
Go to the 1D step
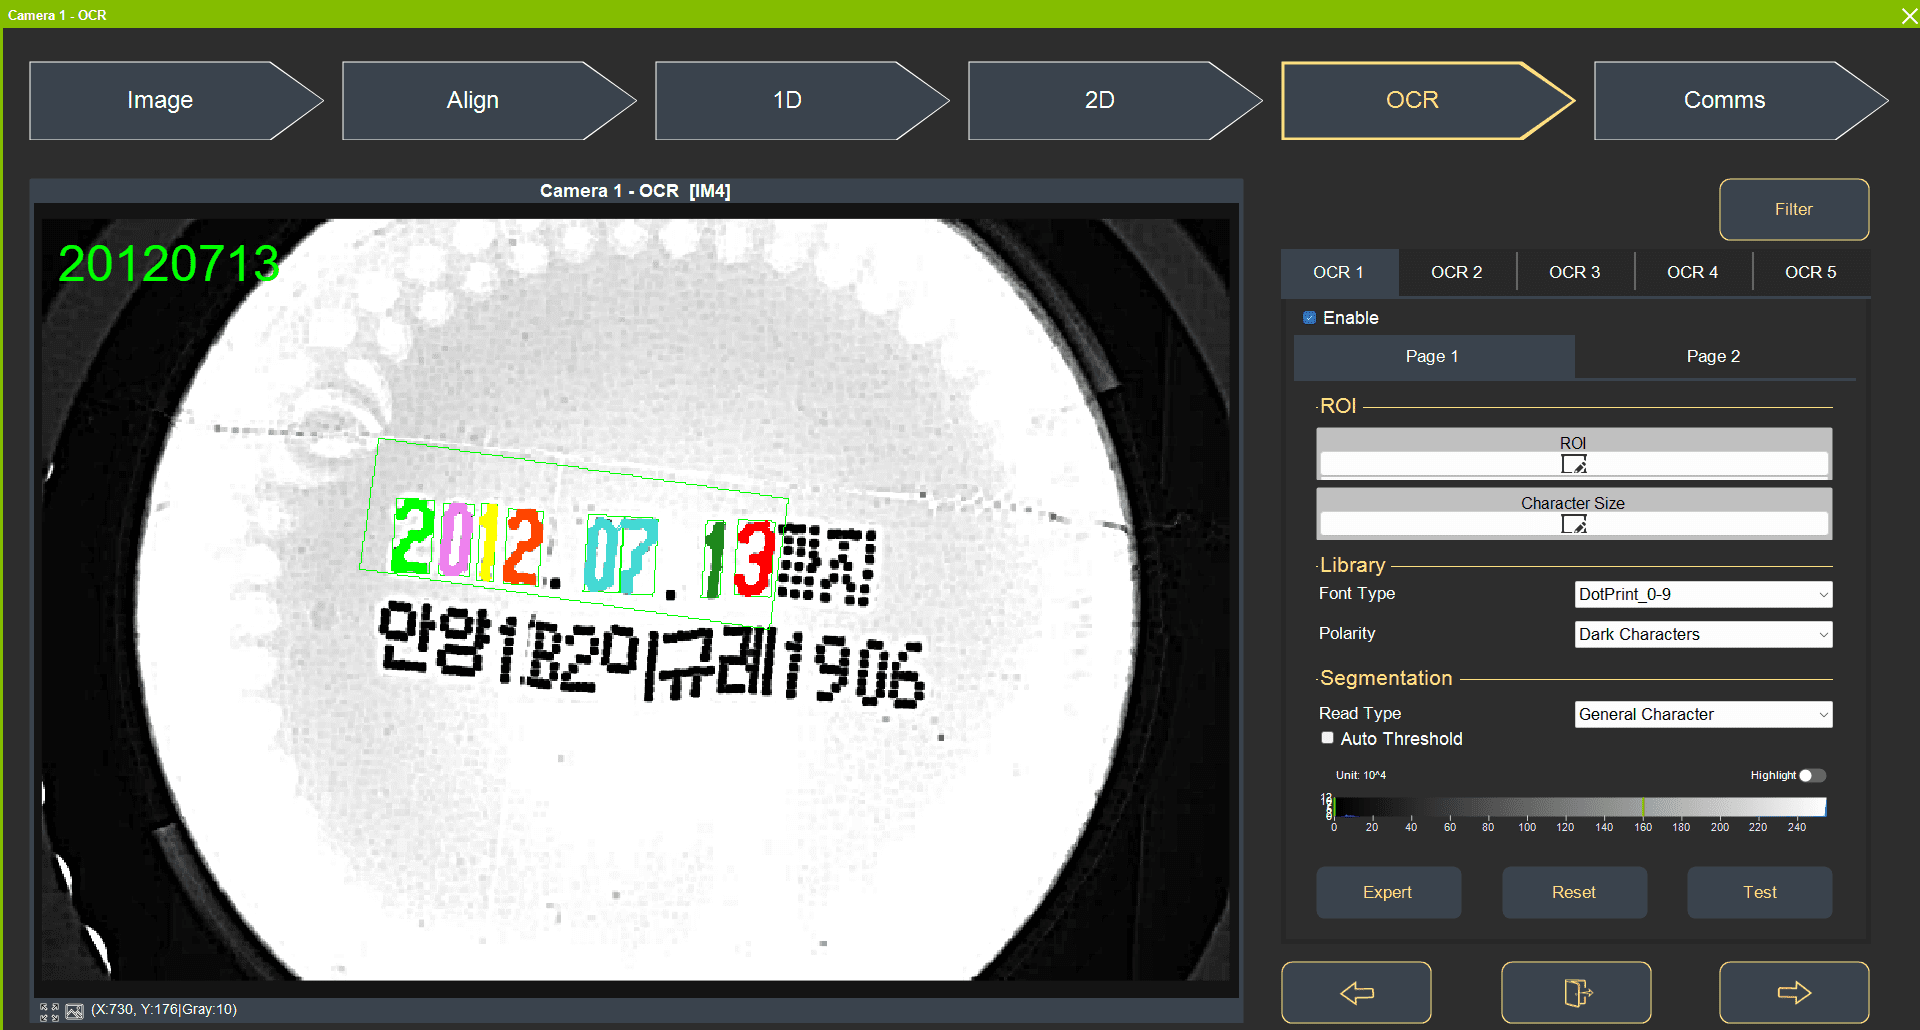(802, 100)
